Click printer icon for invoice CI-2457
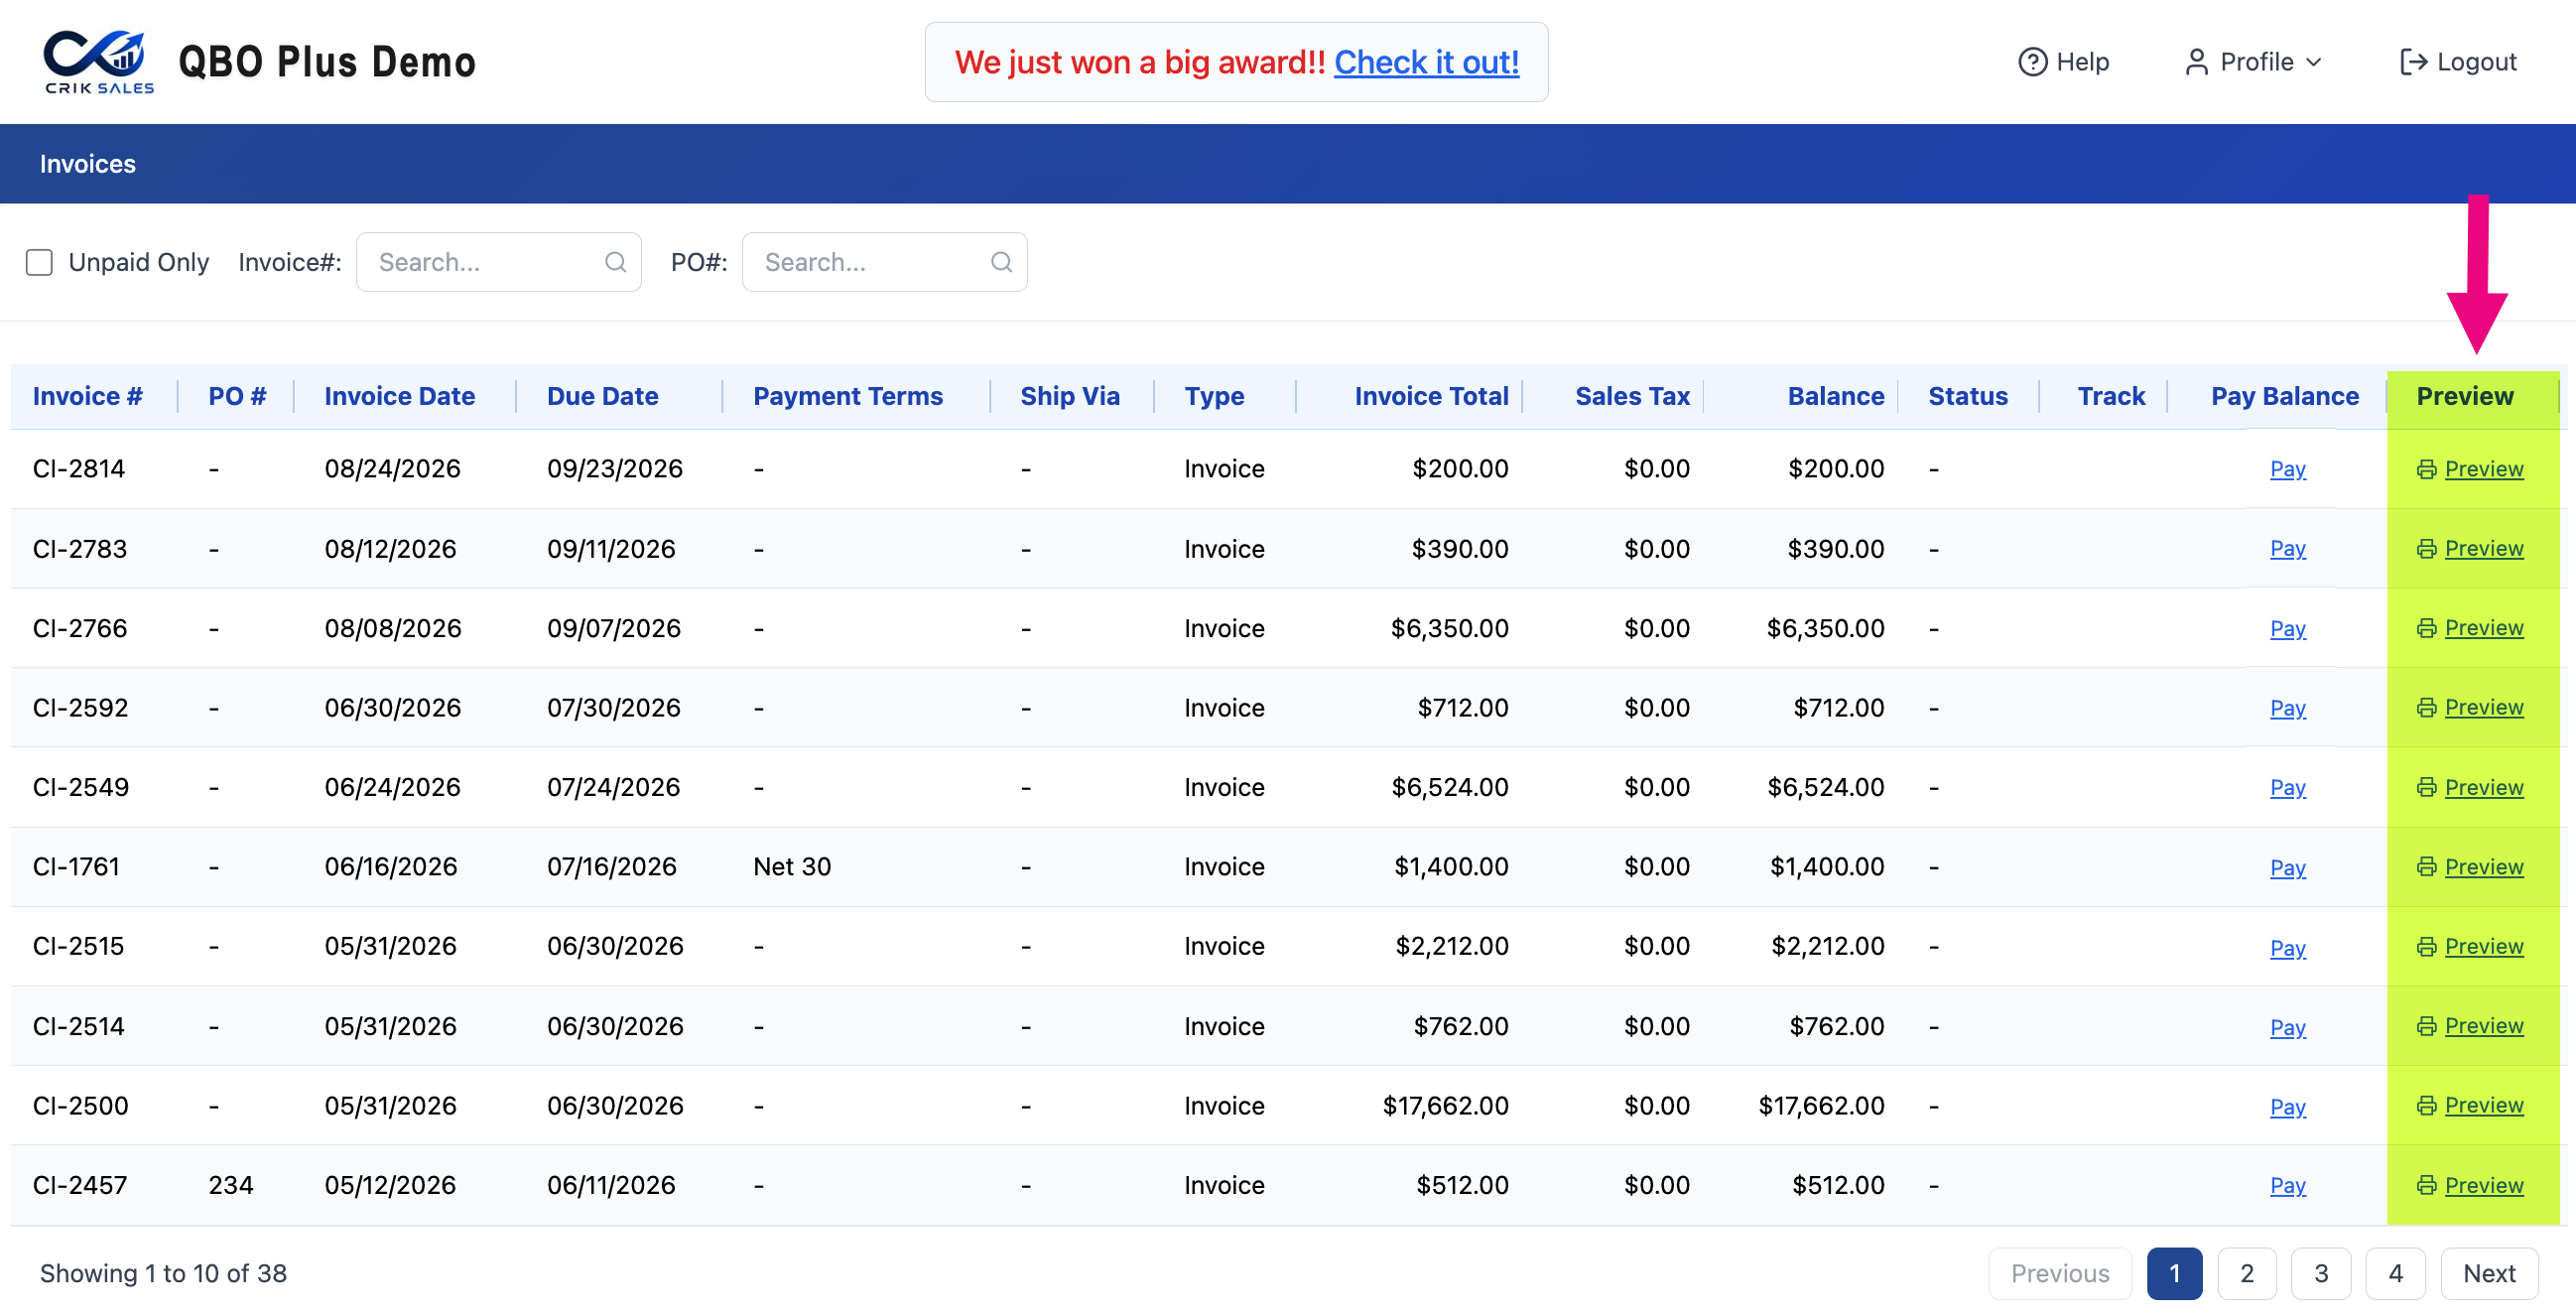2576x1316 pixels. pos(2426,1185)
